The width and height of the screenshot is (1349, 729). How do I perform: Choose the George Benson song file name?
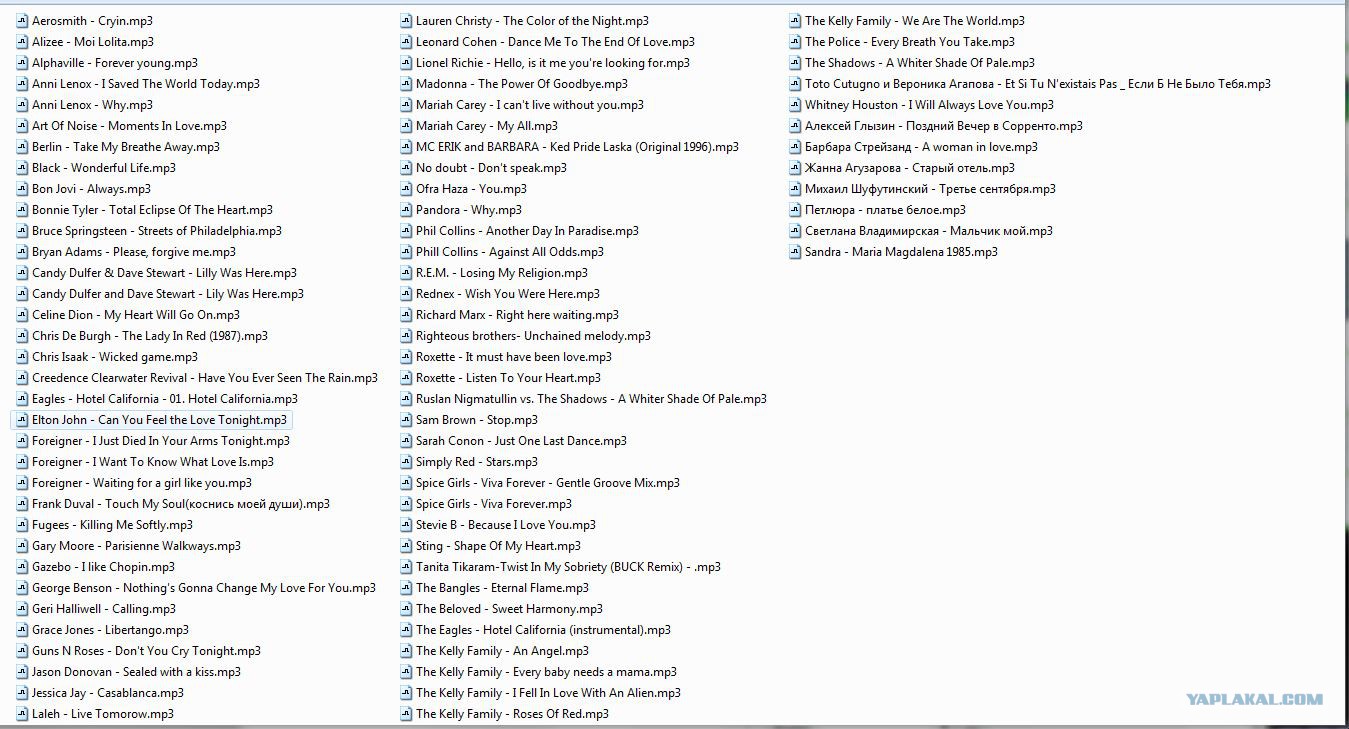point(204,588)
